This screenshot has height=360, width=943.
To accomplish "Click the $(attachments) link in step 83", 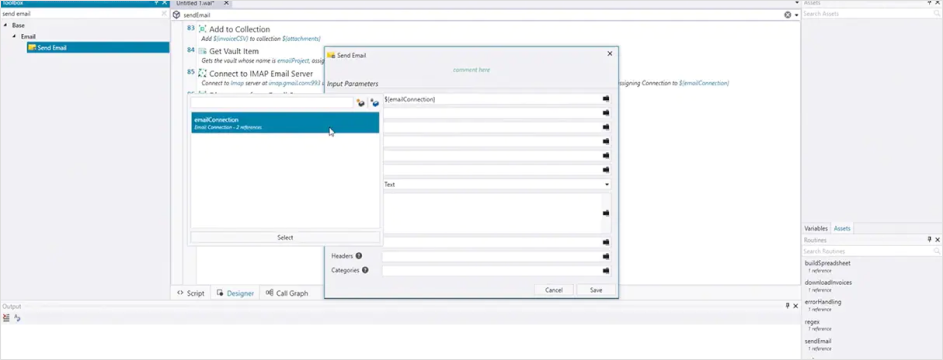I will click(x=301, y=38).
